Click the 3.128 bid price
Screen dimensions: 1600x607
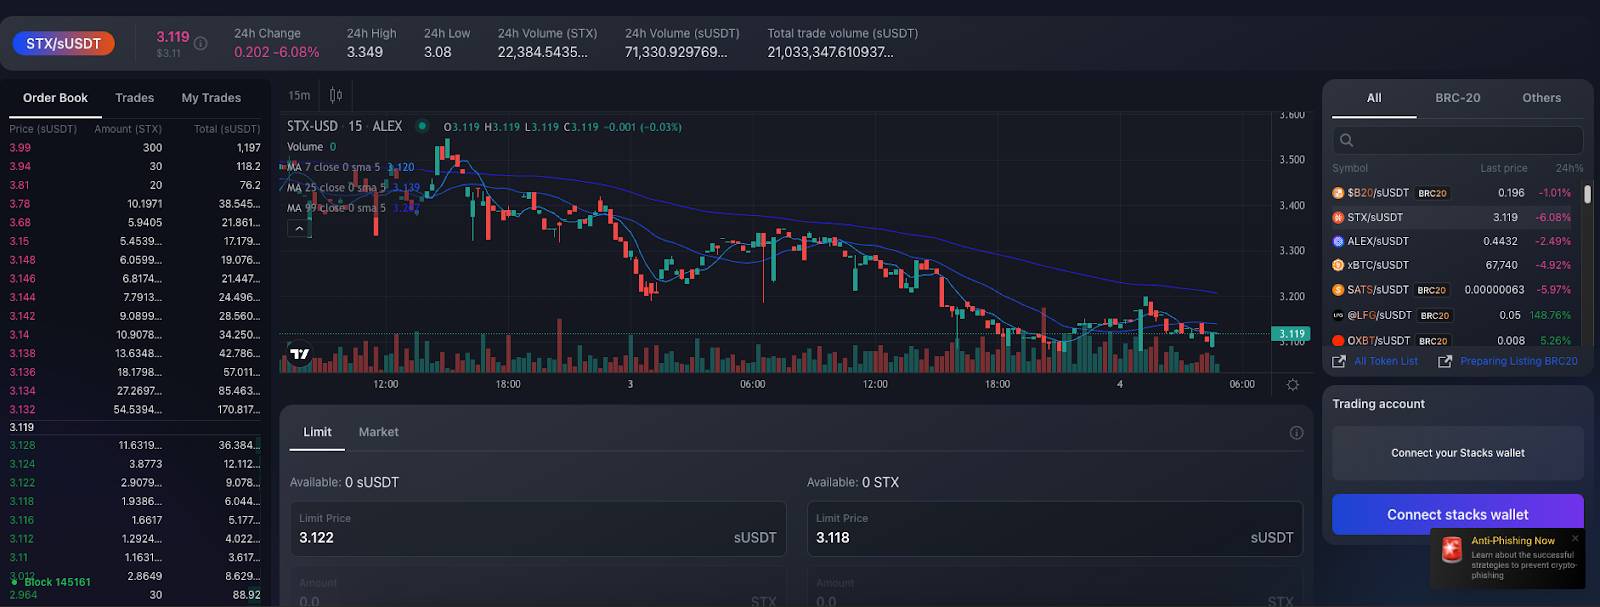tap(22, 446)
